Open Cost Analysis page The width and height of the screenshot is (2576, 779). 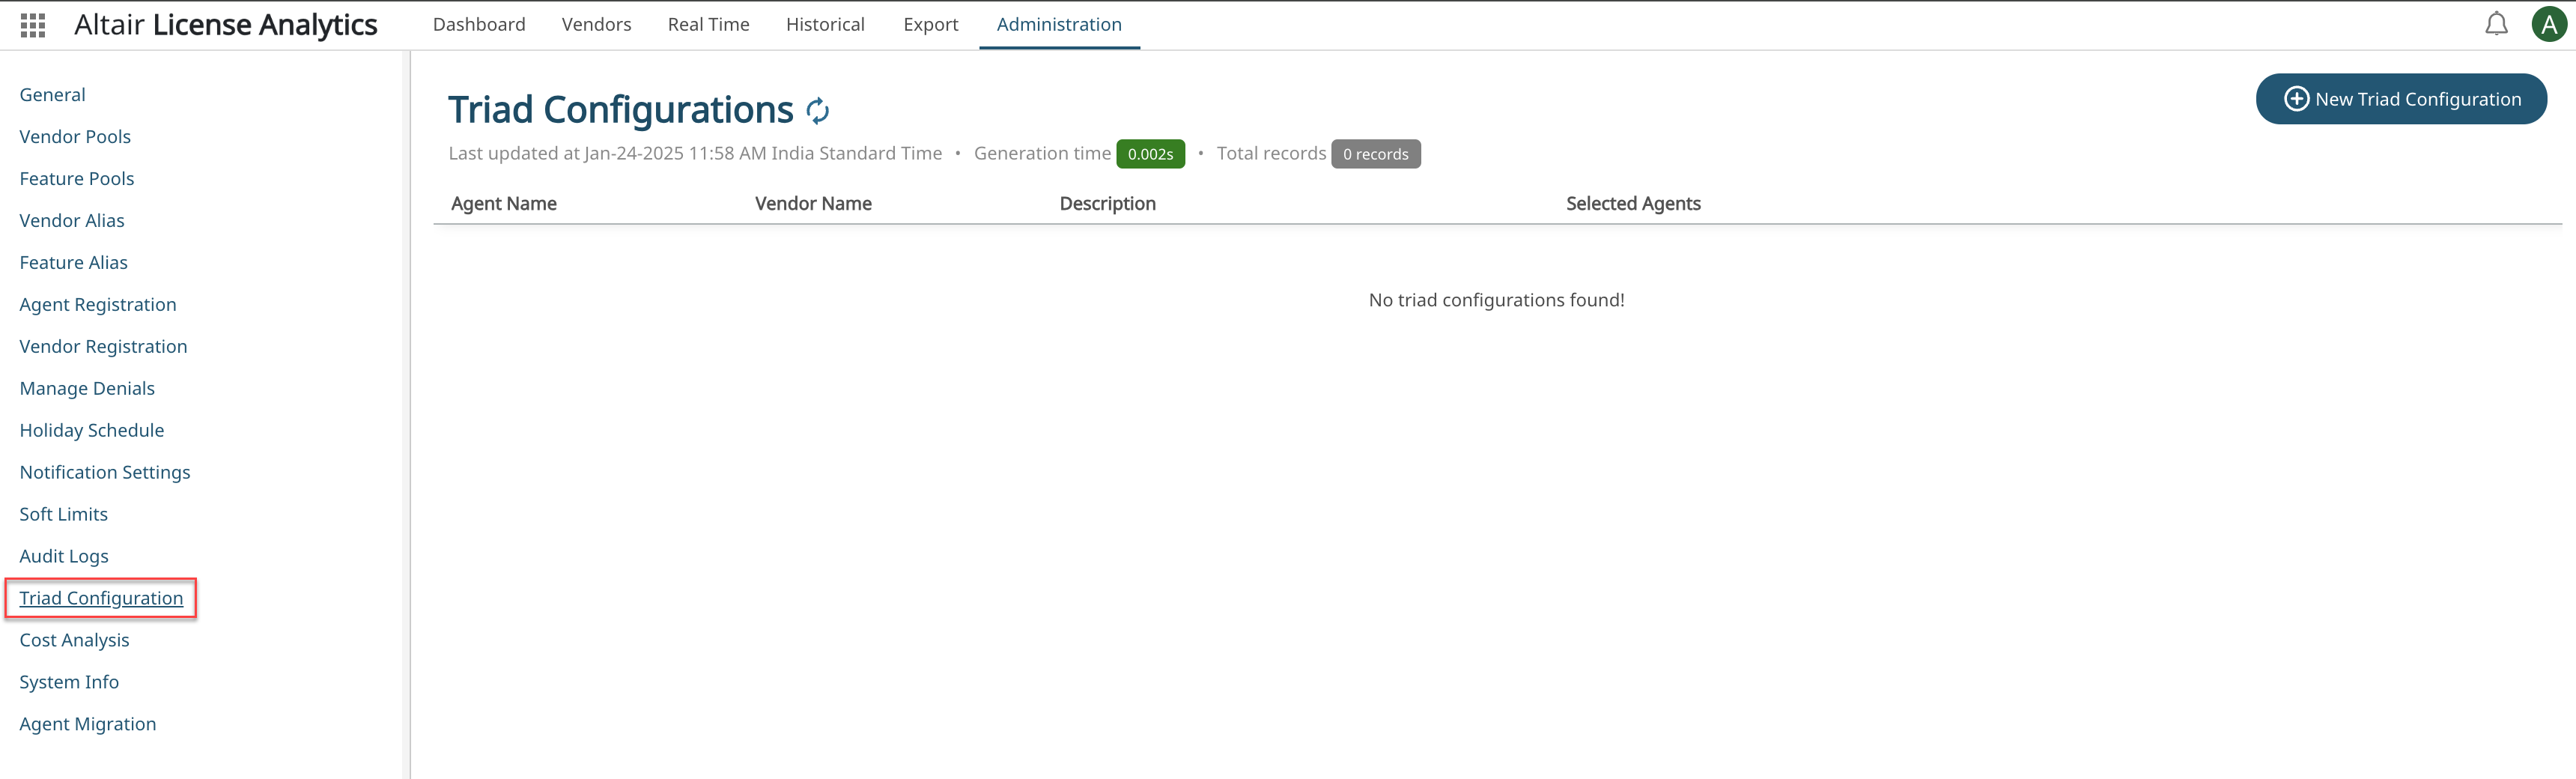click(x=75, y=641)
